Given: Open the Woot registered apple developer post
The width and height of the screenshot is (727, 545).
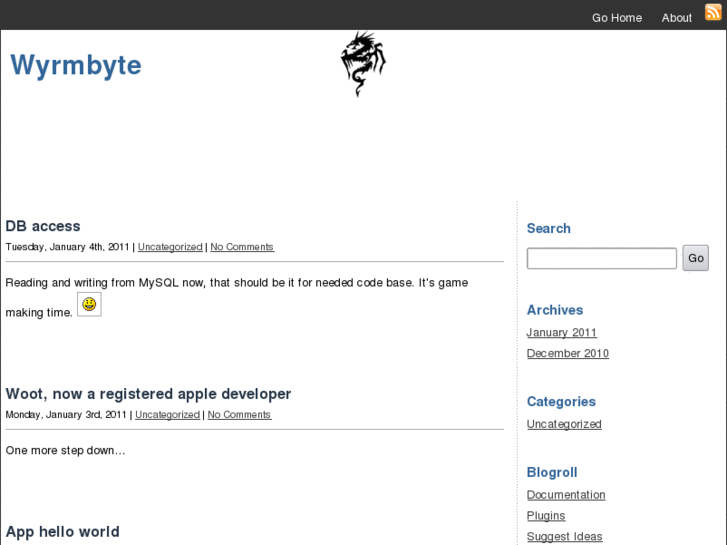Looking at the screenshot, I should [x=148, y=394].
